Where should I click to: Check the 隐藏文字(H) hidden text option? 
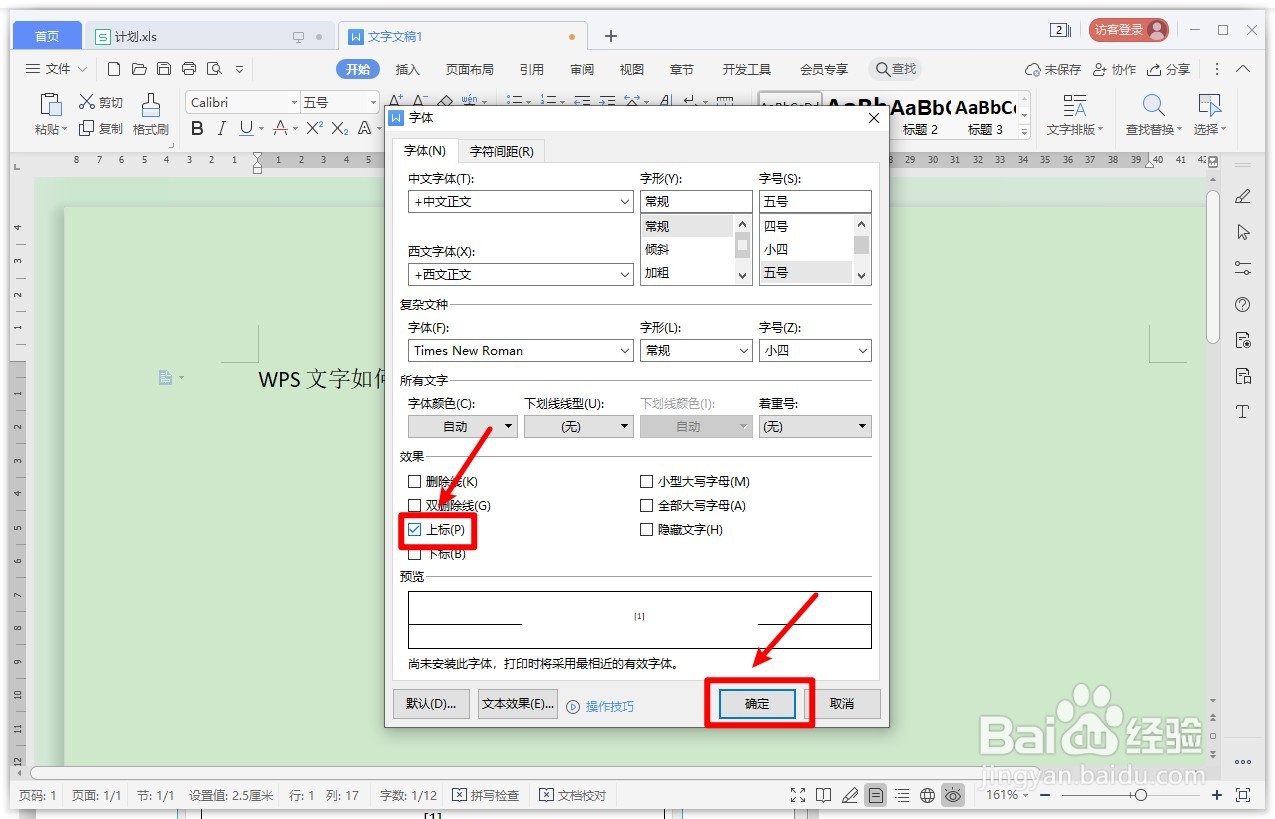(x=647, y=529)
